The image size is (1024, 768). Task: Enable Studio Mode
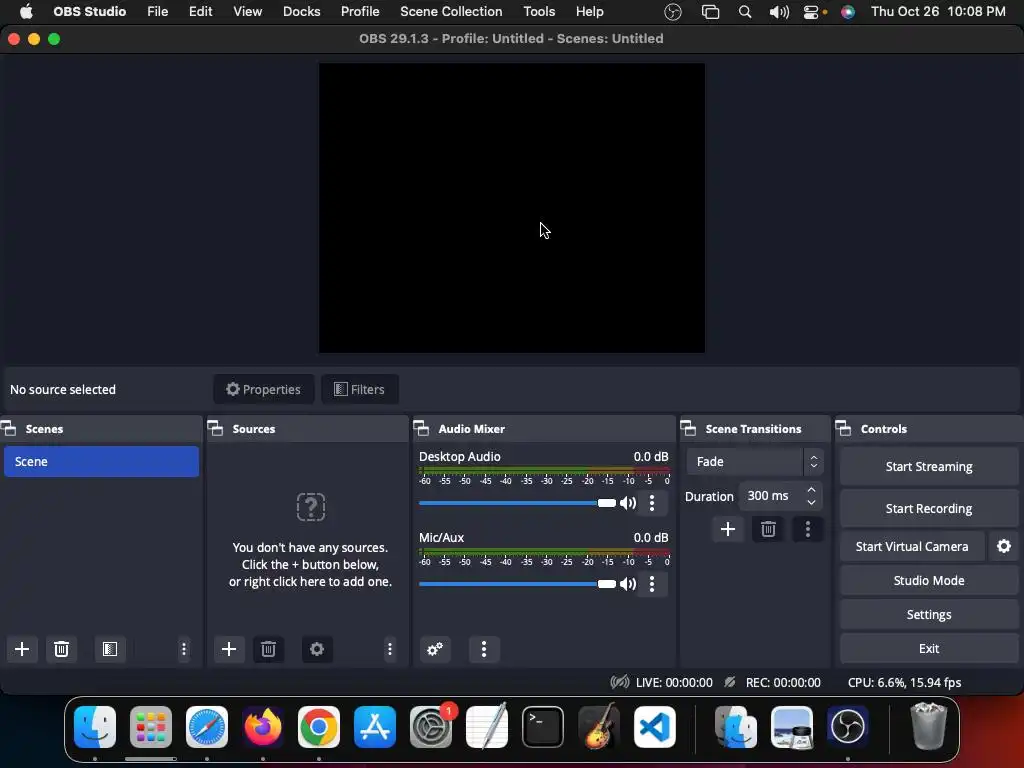pyautogui.click(x=929, y=581)
